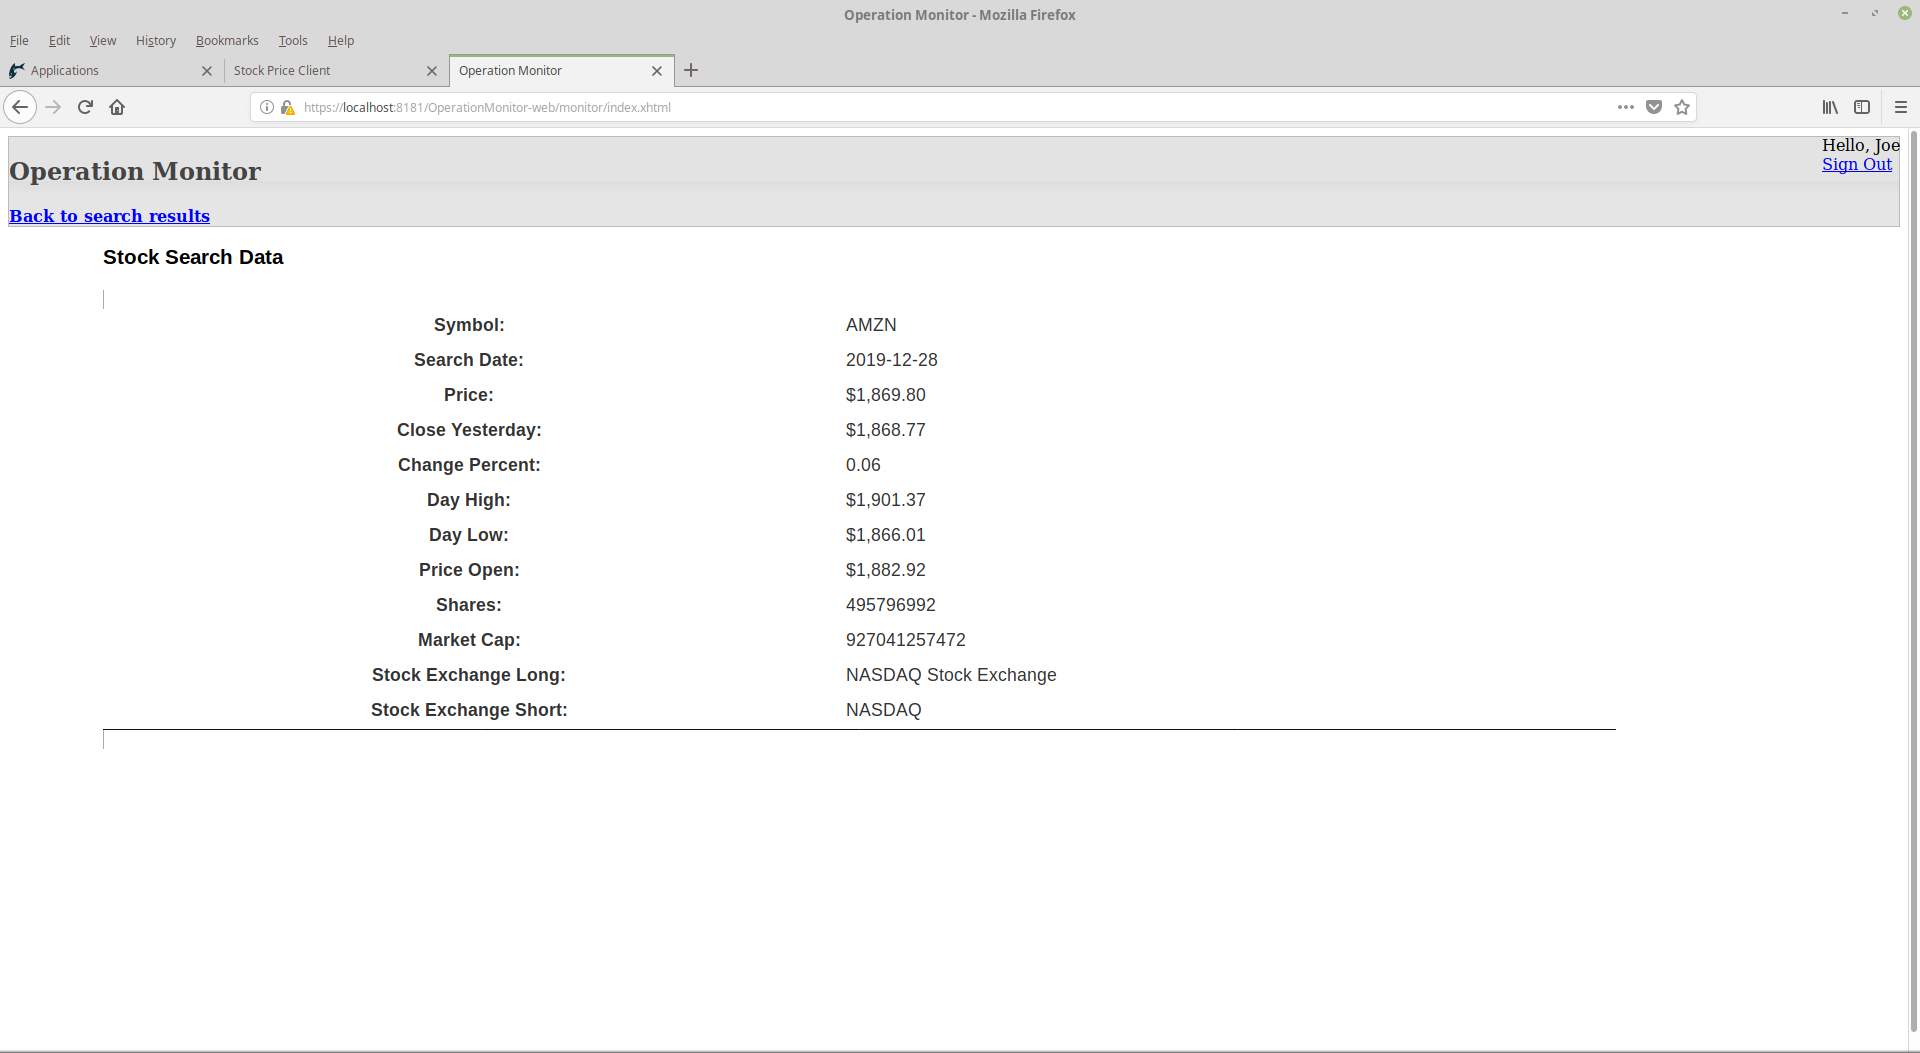Click the market cap value 927041257472
Viewport: 1920px width, 1053px height.
906,640
